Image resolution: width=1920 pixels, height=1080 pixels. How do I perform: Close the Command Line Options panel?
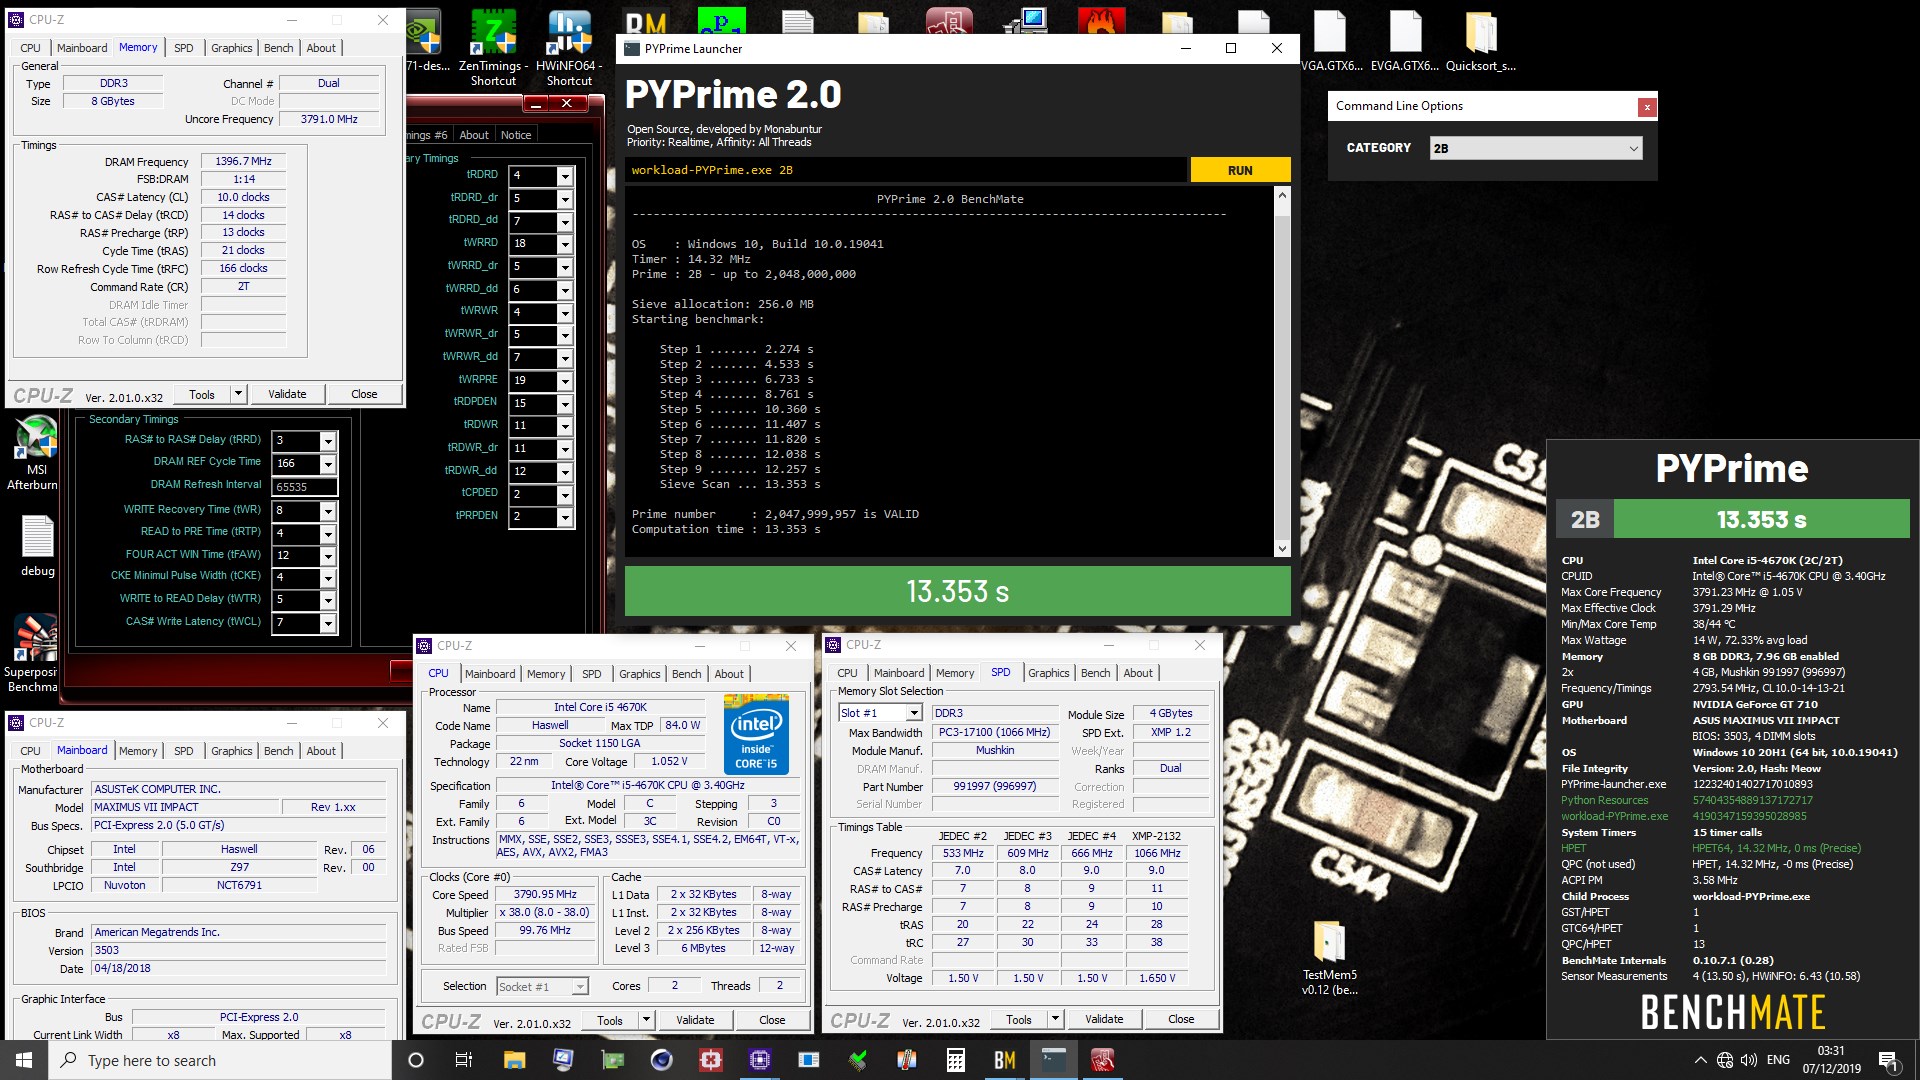pos(1646,107)
